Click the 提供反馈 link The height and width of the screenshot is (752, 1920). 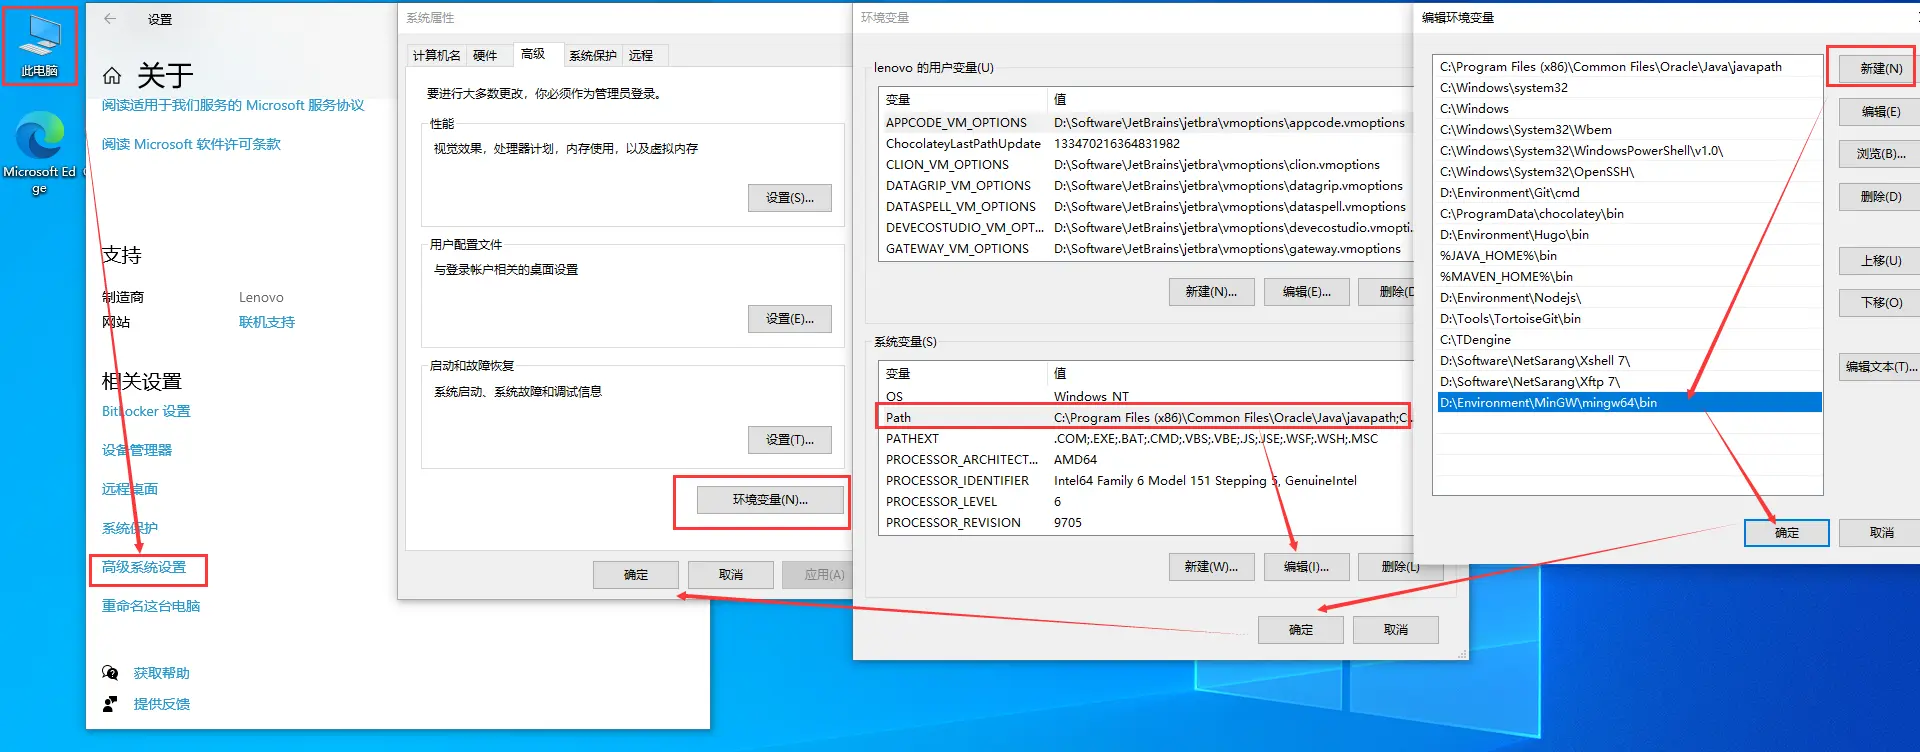pos(162,704)
